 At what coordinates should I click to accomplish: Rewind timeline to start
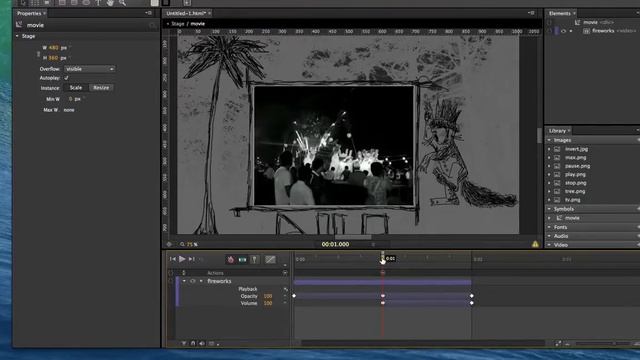click(173, 259)
